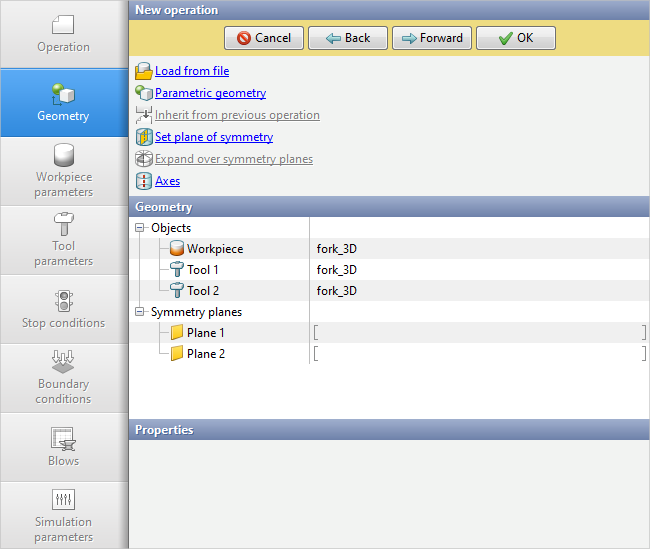Viewport: 650px width, 549px height.
Task: Switch to Workpiece parameters tab
Action: click(64, 171)
